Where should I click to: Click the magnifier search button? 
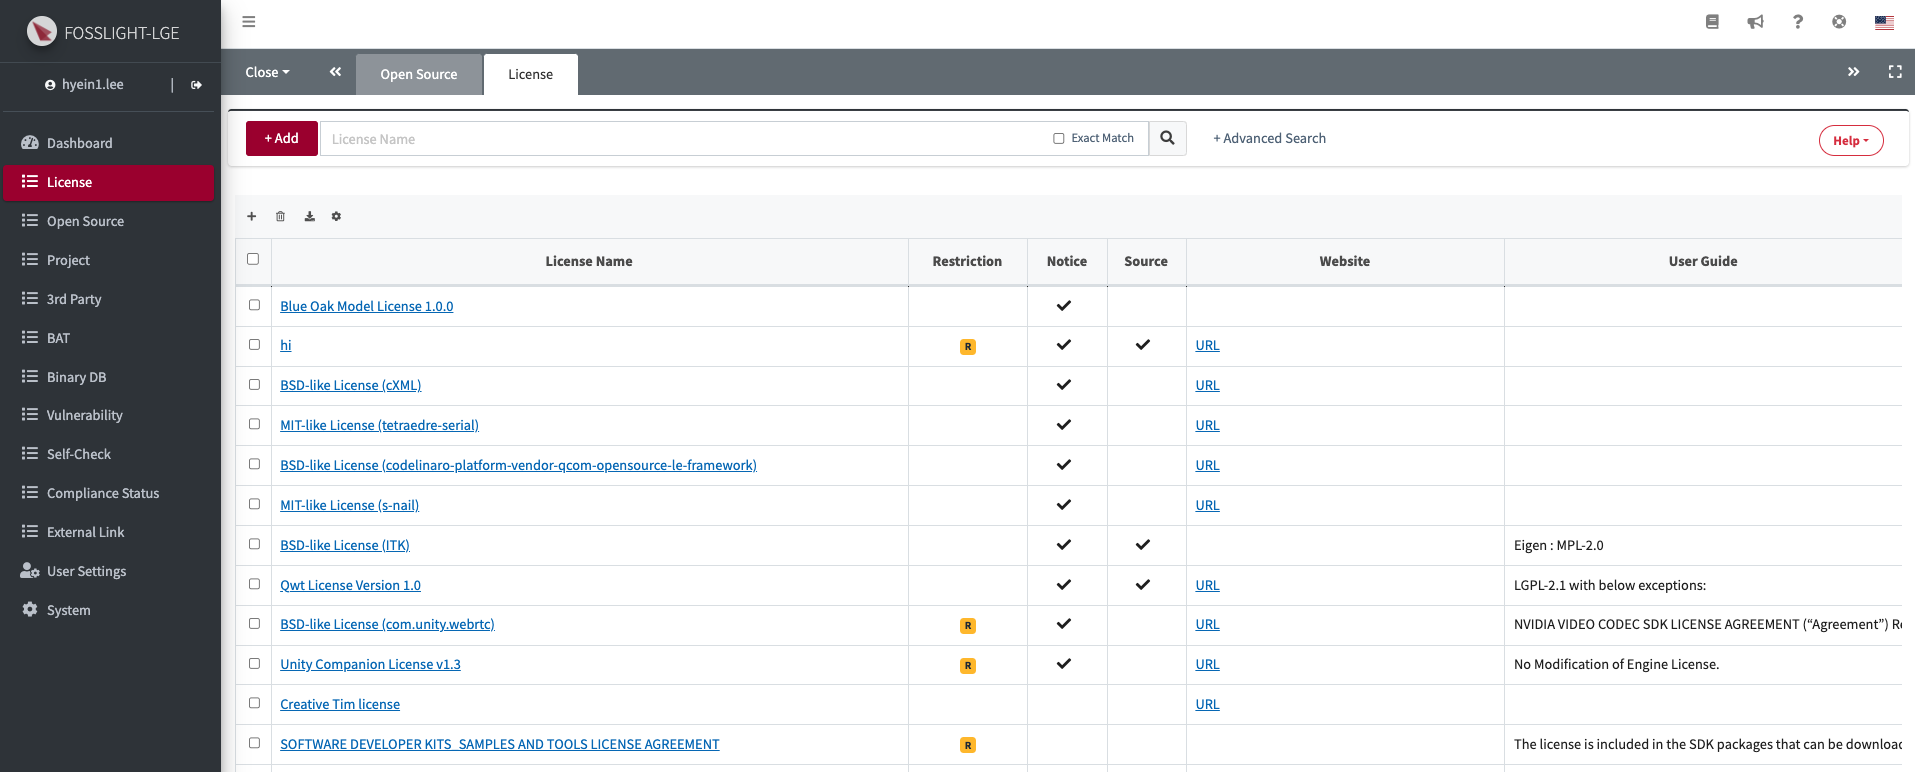click(1167, 138)
